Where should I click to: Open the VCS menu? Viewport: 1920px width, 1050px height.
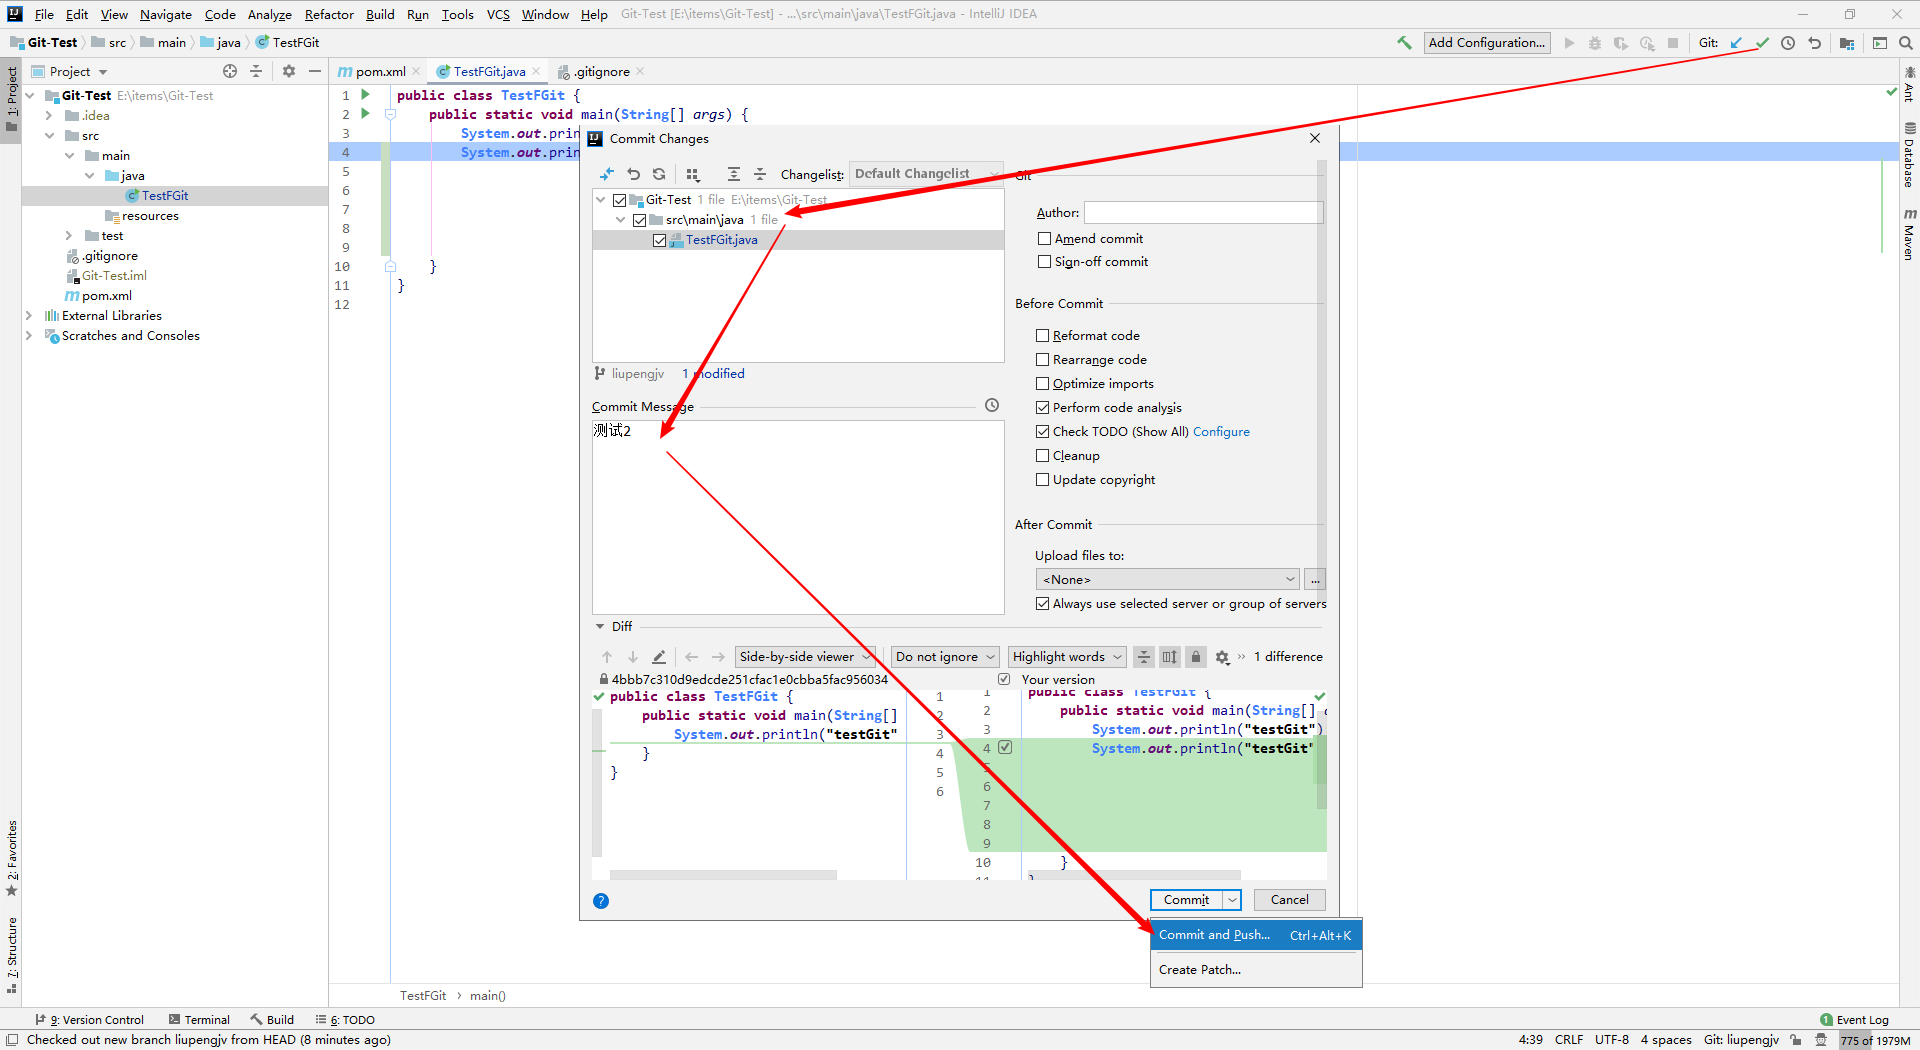[x=498, y=14]
